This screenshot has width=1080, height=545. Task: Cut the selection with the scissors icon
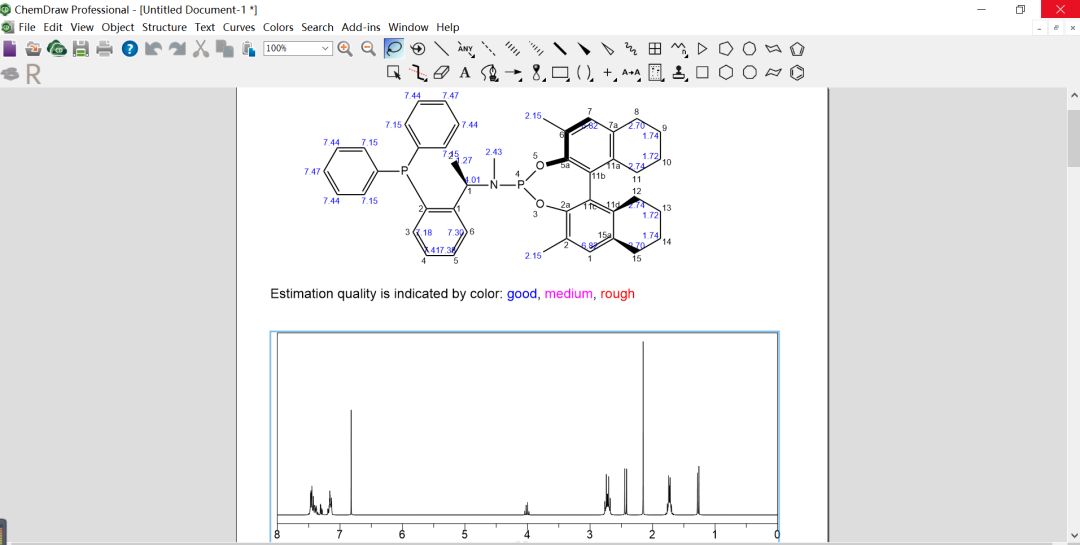coord(200,48)
